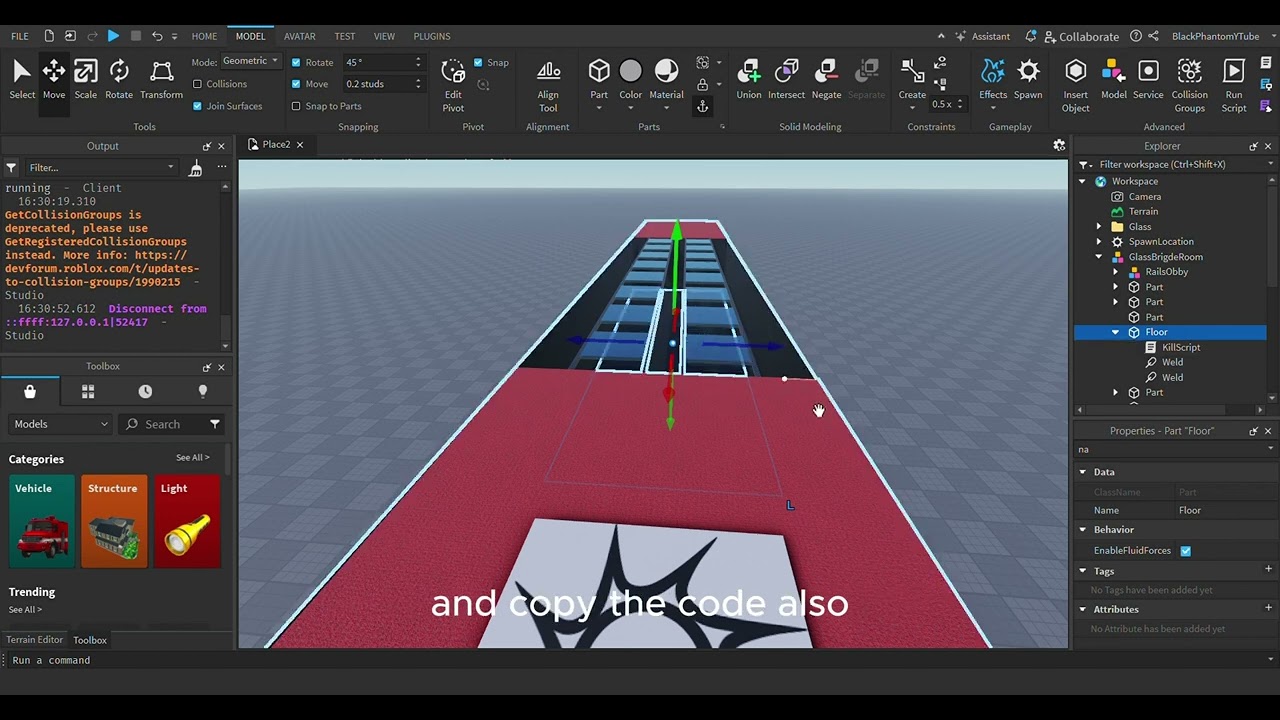Click the Run Script button
The height and width of the screenshot is (720, 1280).
point(1234,85)
